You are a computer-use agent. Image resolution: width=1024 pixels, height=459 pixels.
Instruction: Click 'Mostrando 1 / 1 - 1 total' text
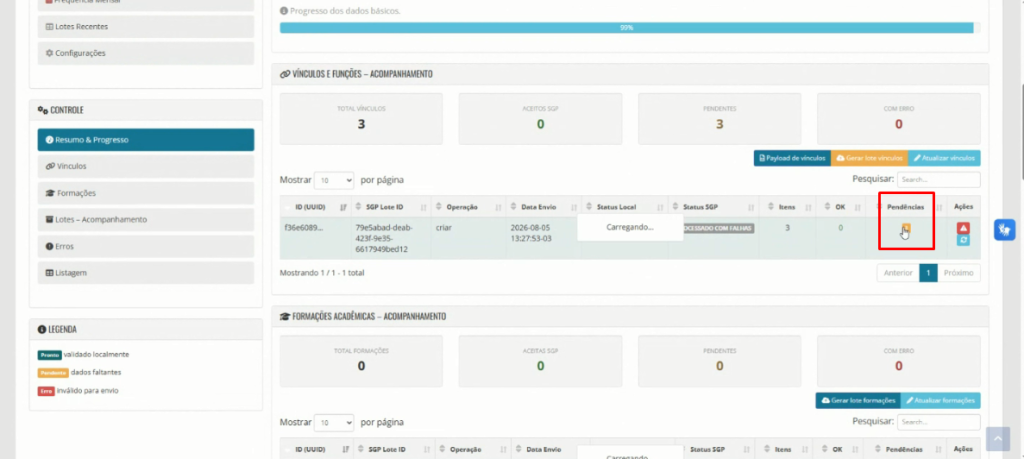(x=322, y=273)
